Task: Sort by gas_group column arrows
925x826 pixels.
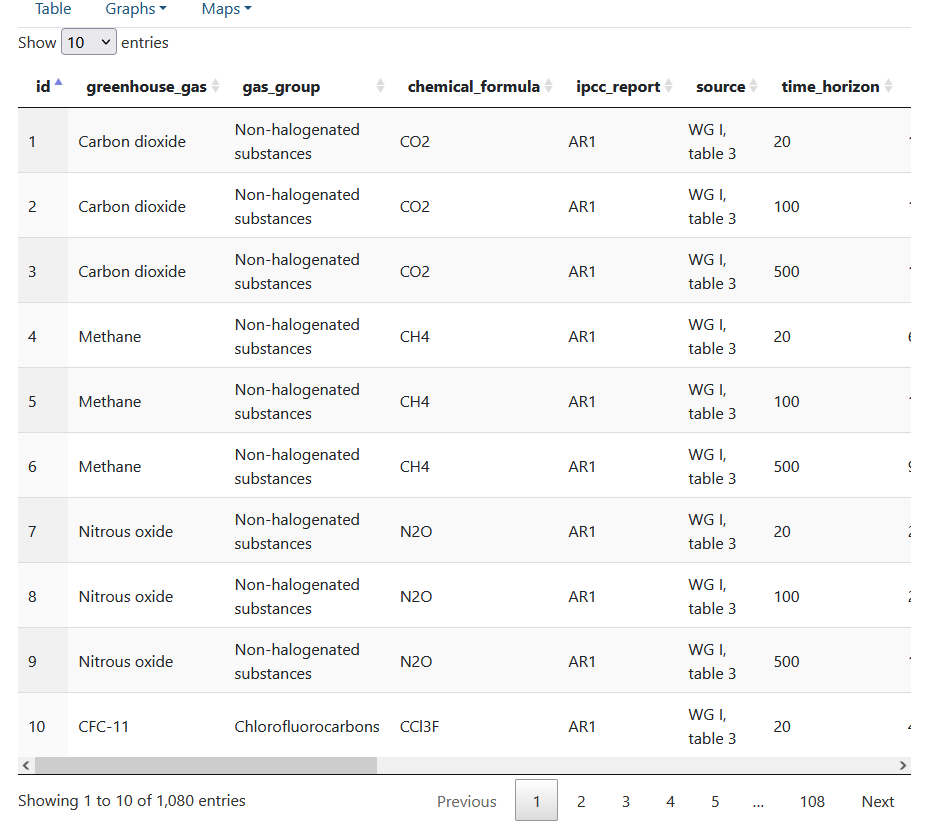Action: coord(380,86)
